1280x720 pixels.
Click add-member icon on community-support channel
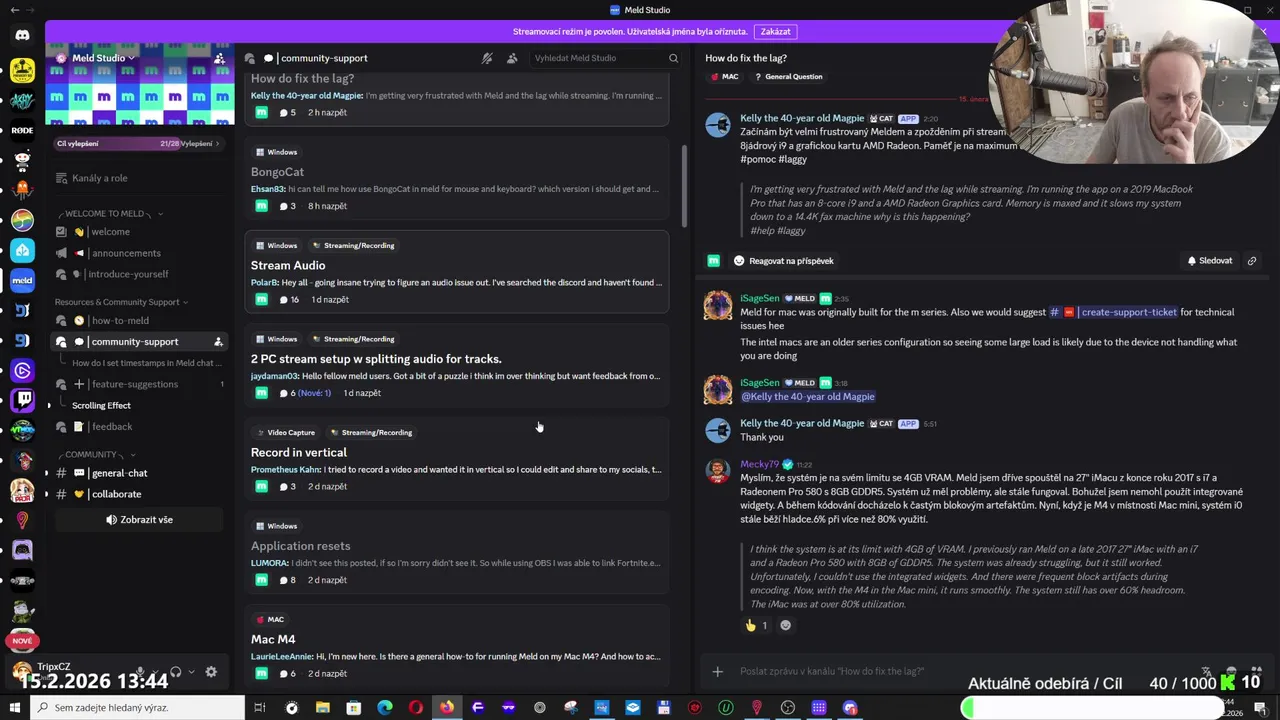(x=218, y=342)
